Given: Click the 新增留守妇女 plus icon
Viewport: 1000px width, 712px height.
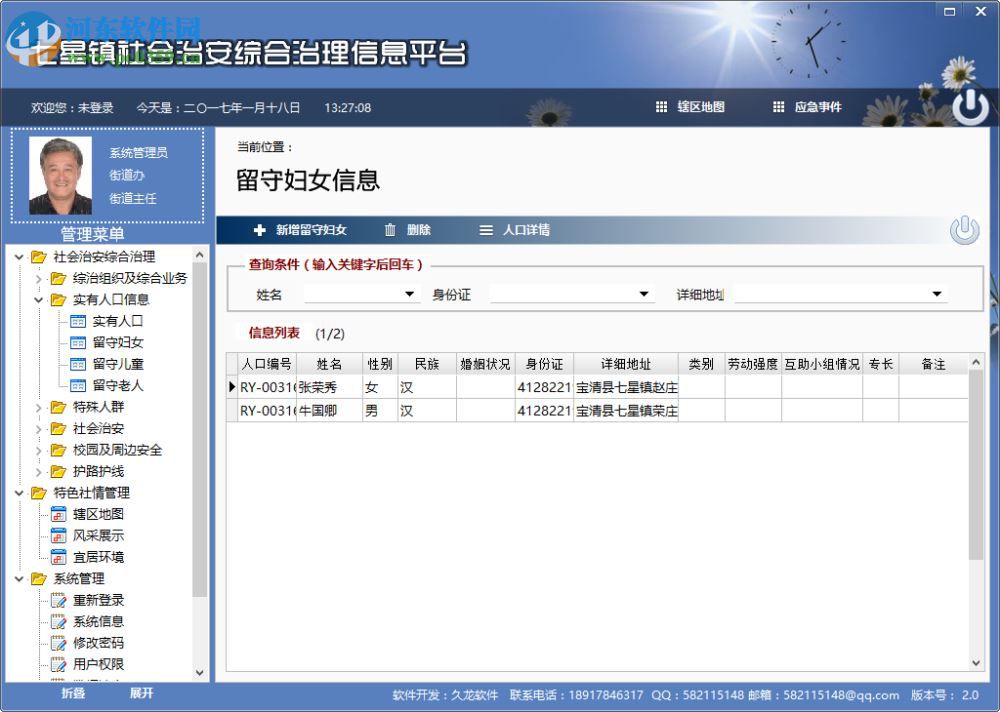Looking at the screenshot, I should (x=260, y=229).
